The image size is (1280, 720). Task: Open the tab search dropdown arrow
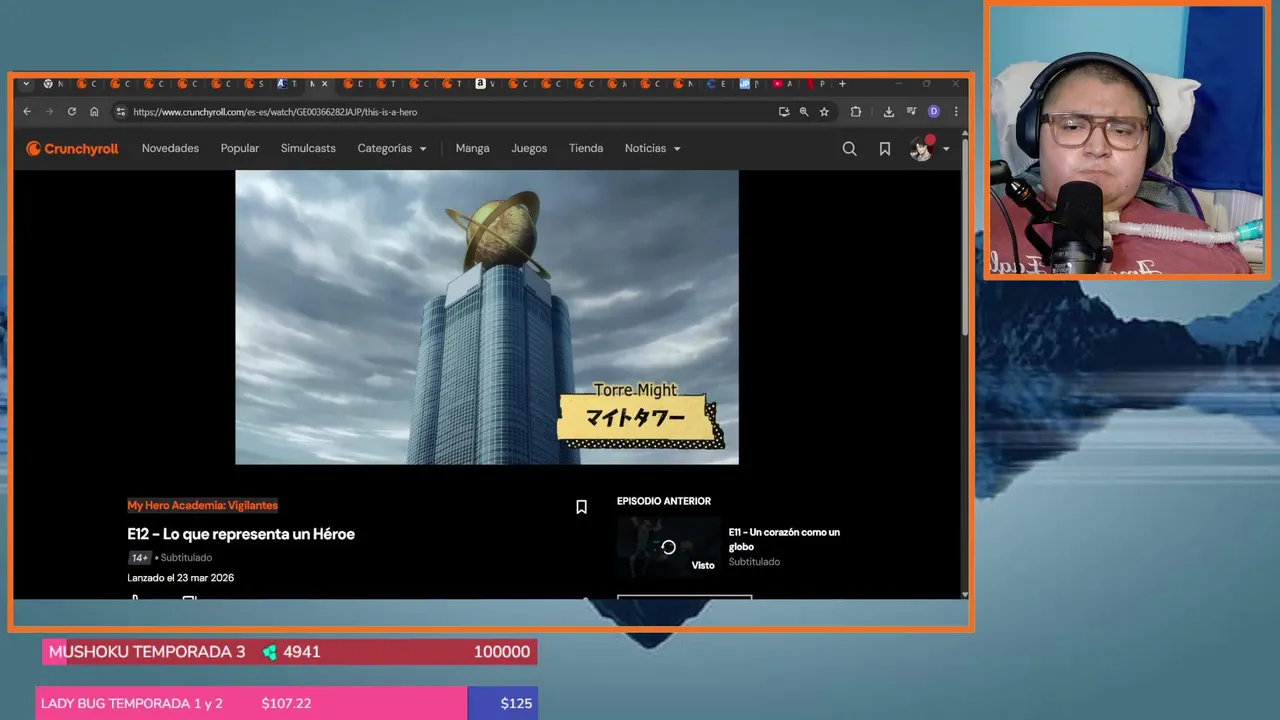coord(26,84)
